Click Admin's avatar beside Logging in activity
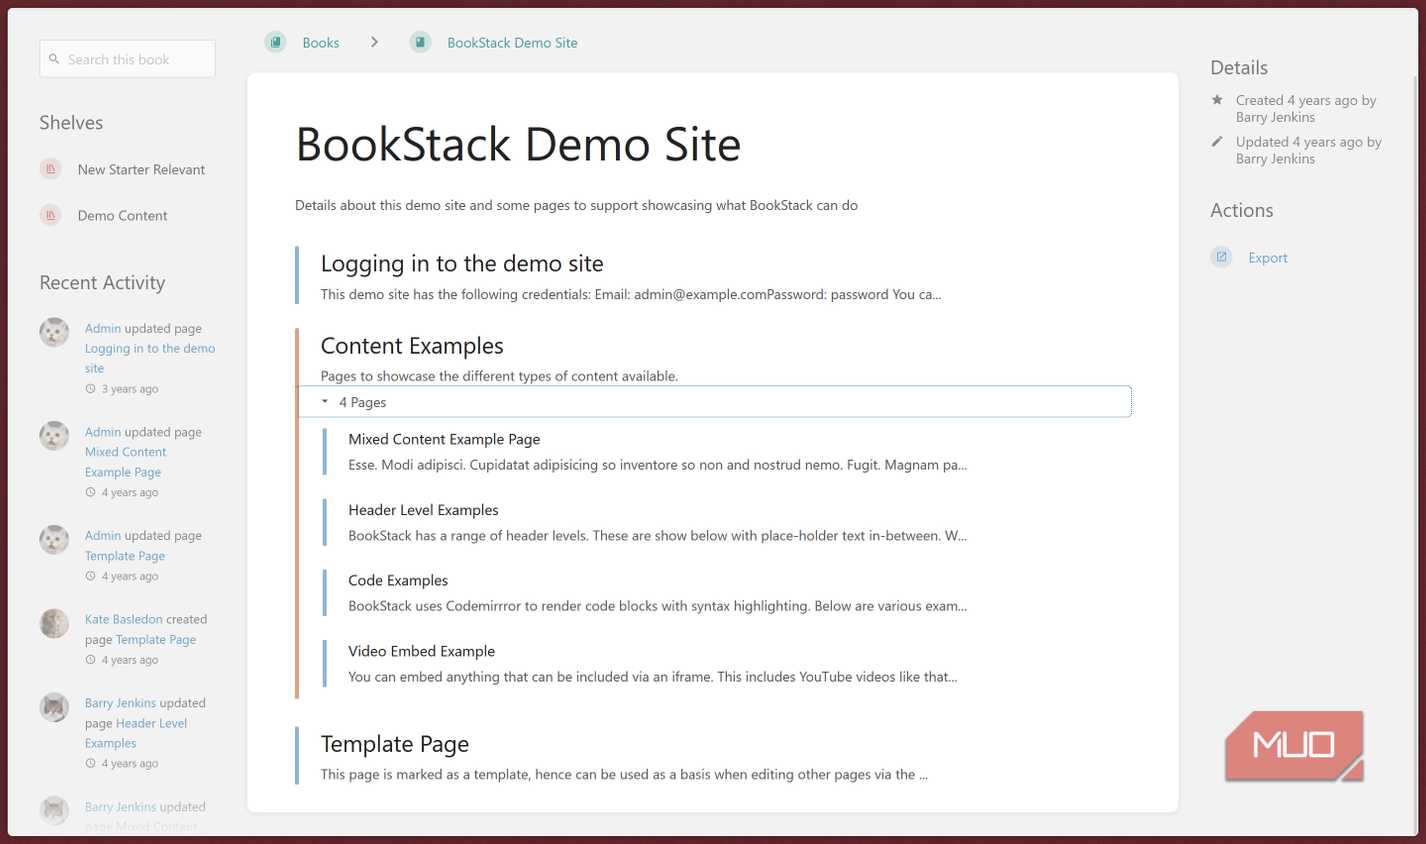1426x844 pixels. pos(54,332)
